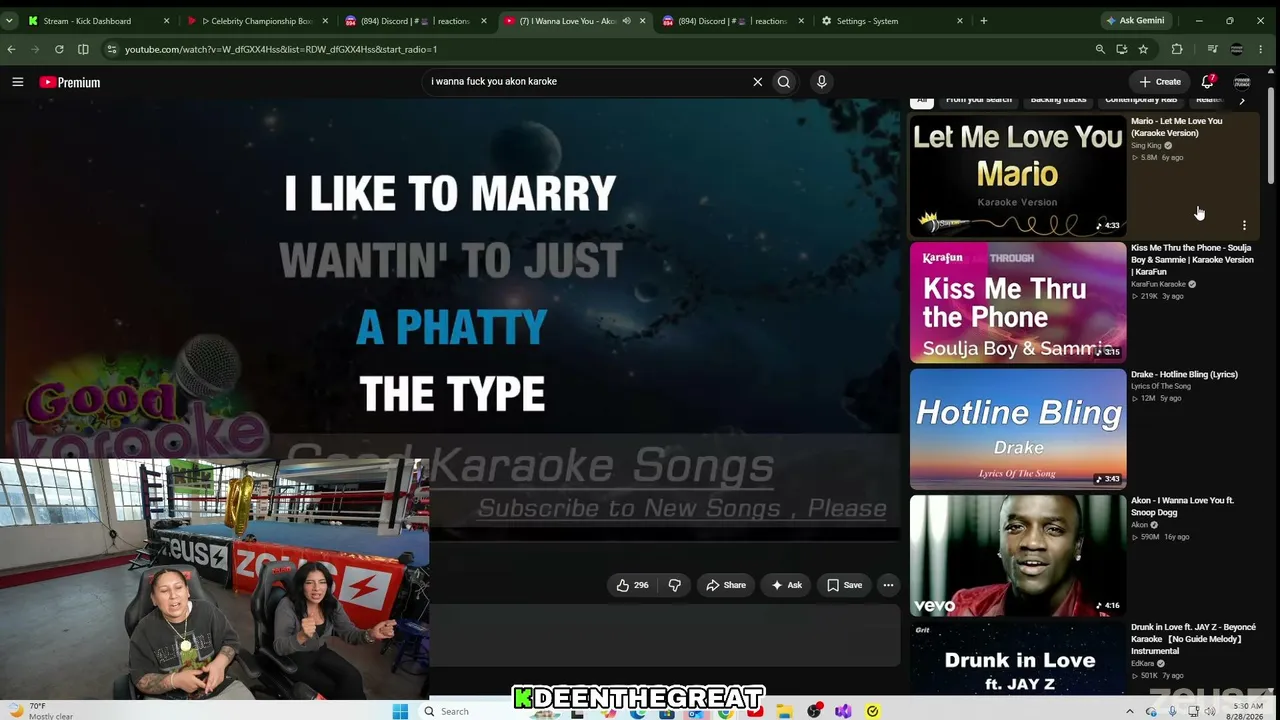Open KaraFun Karaoke channel link
The height and width of the screenshot is (720, 1280).
(1158, 284)
